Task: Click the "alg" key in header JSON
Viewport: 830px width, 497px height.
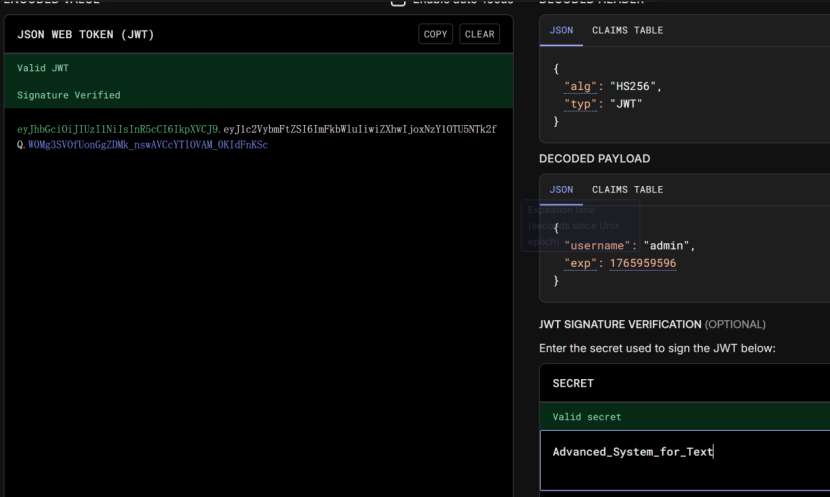Action: click(x=578, y=86)
